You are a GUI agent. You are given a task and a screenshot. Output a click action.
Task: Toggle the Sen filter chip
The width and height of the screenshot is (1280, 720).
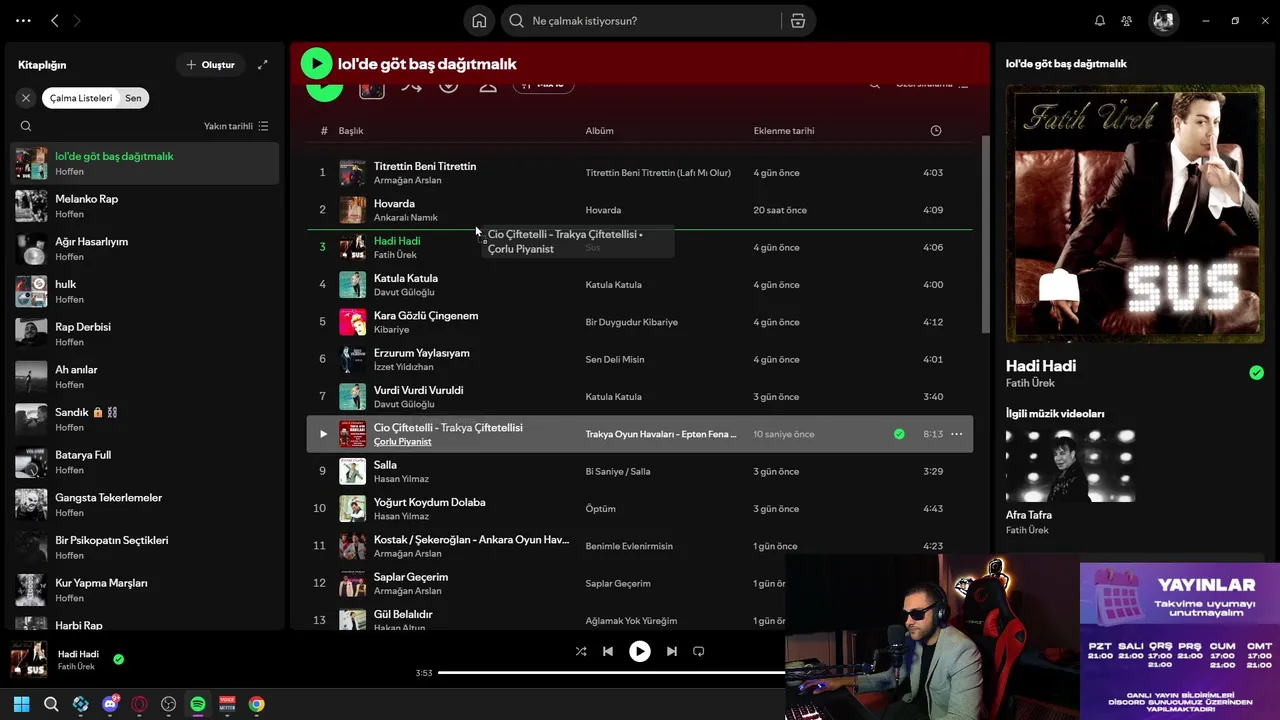coord(133,98)
